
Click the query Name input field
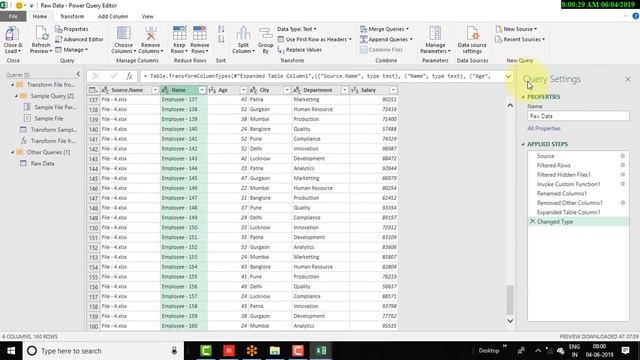click(x=578, y=116)
